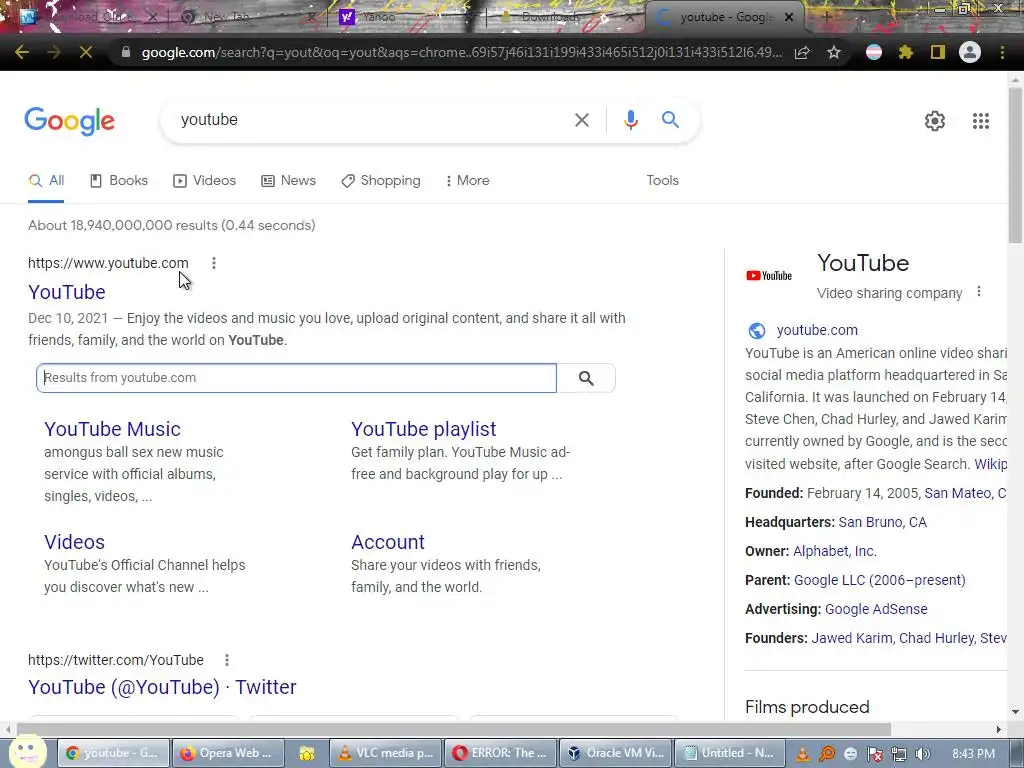Toggle the browser side panel icon
Viewport: 1024px width, 768px height.
click(x=938, y=52)
